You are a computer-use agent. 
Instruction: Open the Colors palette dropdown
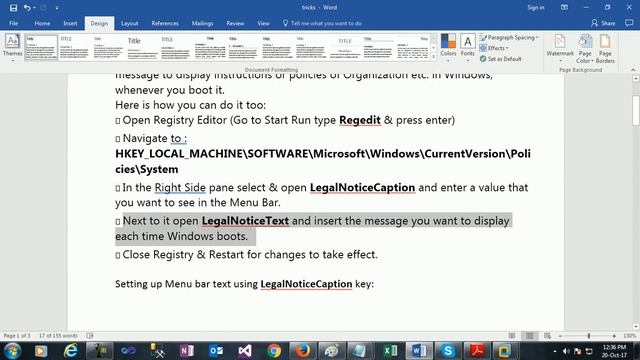coord(448,48)
